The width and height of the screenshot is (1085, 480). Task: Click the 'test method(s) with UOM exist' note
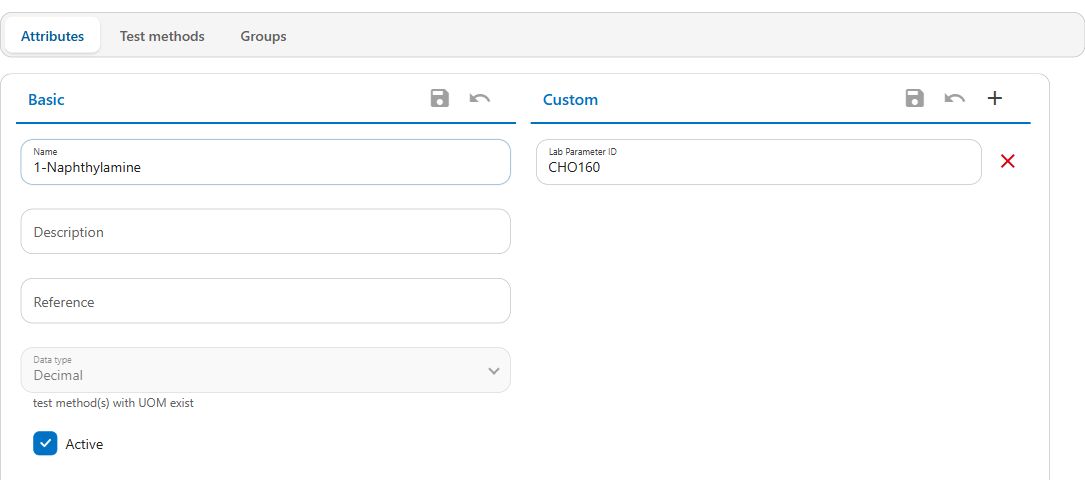[x=113, y=403]
